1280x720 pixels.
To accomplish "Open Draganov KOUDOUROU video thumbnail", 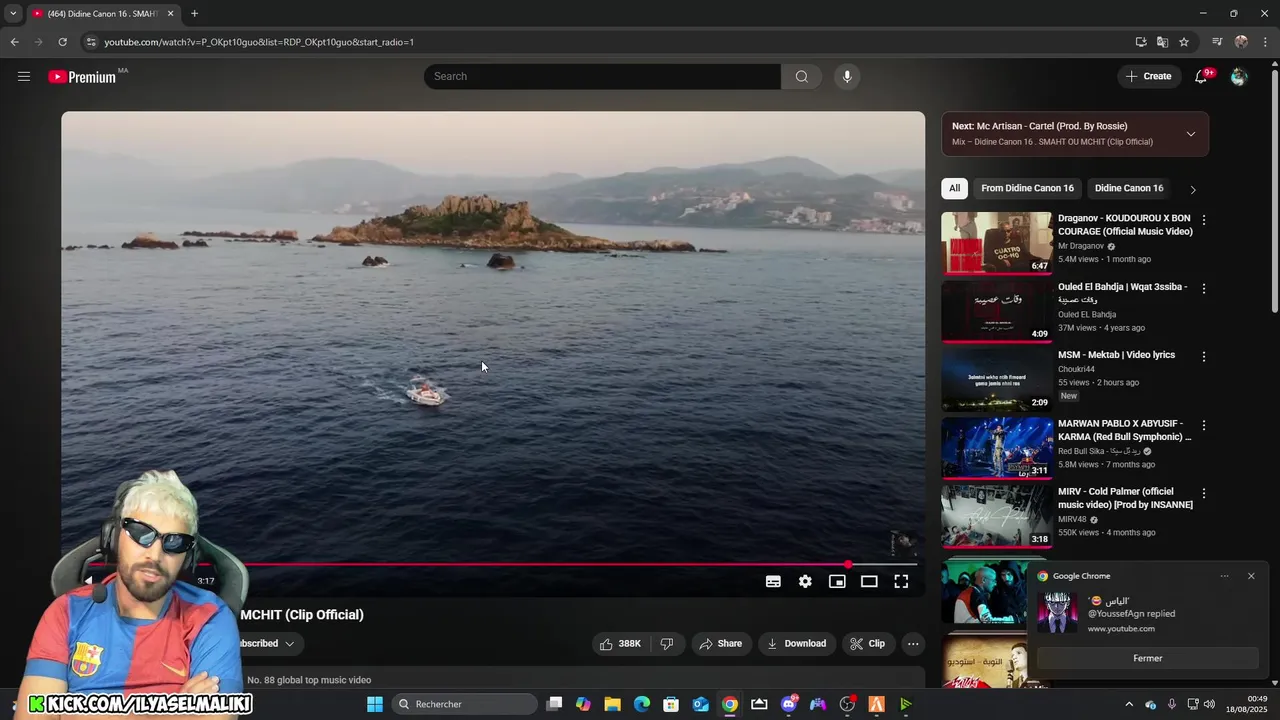I will tap(996, 242).
